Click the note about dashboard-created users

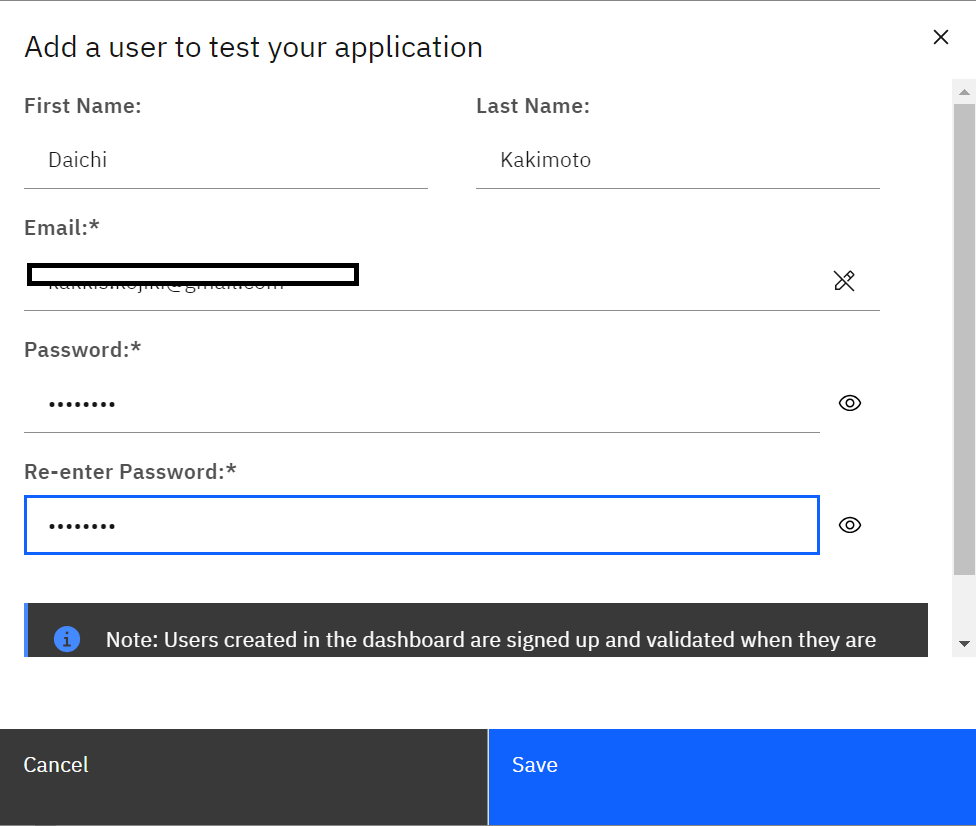[x=490, y=639]
